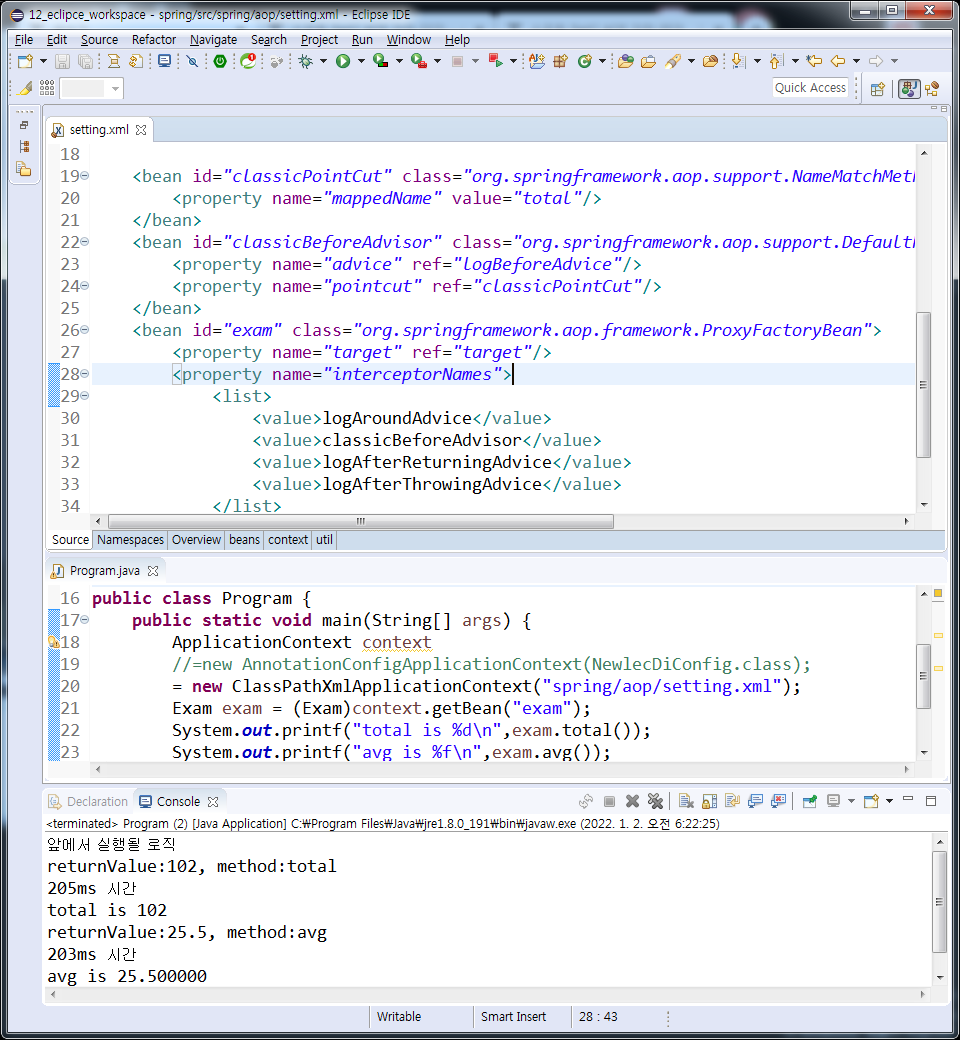Click the New Java Class icon
The height and width of the screenshot is (1040, 960).
click(584, 62)
